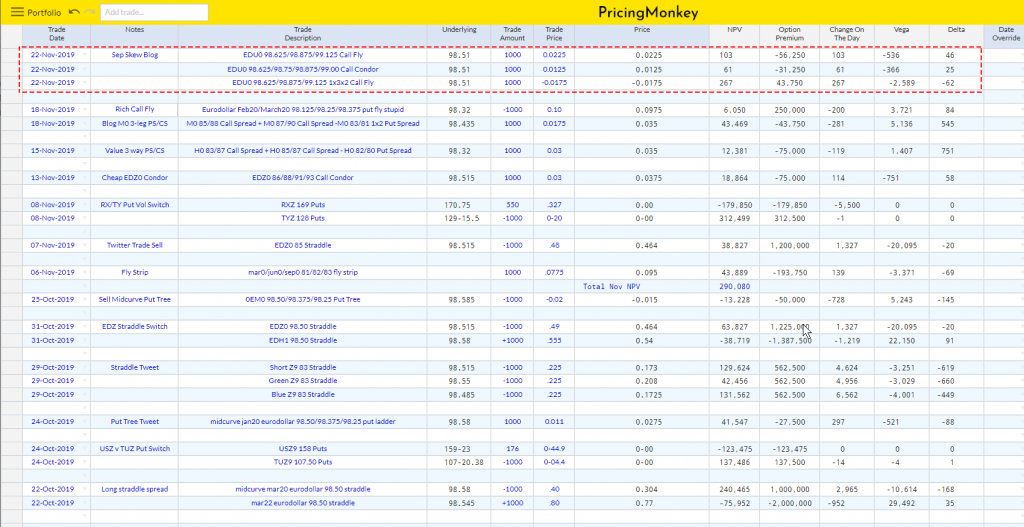Open date dropdown on Sep Skew Blog row

85,56
